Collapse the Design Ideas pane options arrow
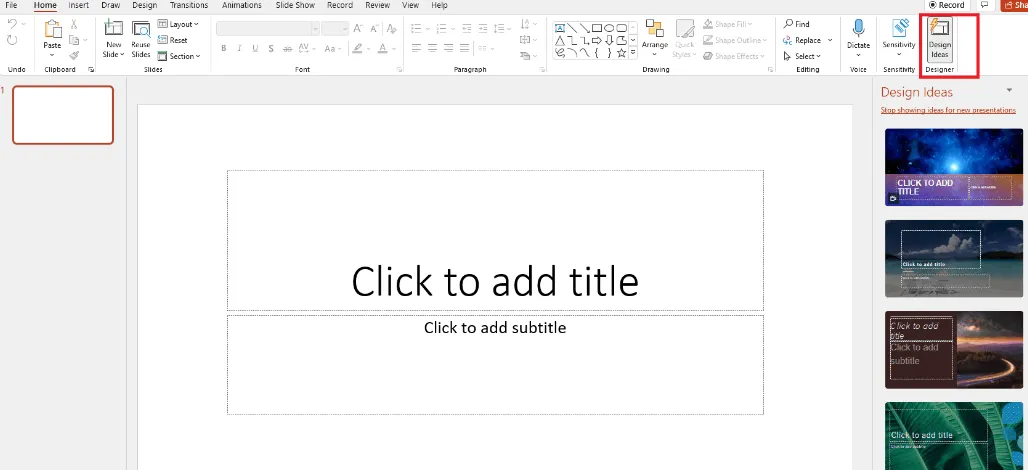 pyautogui.click(x=1009, y=91)
